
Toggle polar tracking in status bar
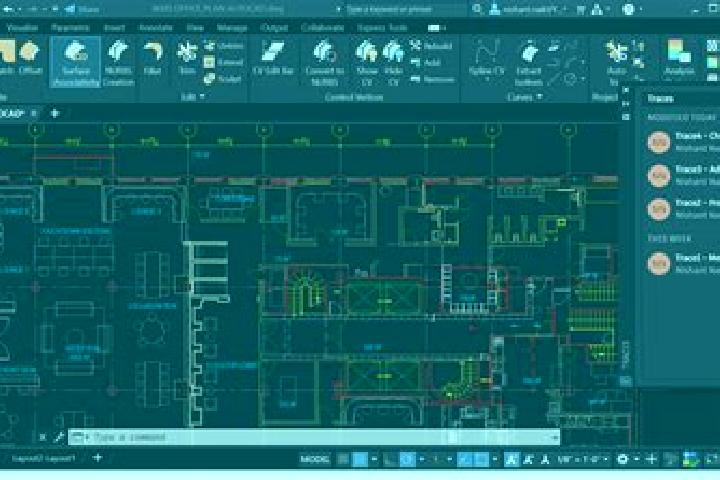407,459
